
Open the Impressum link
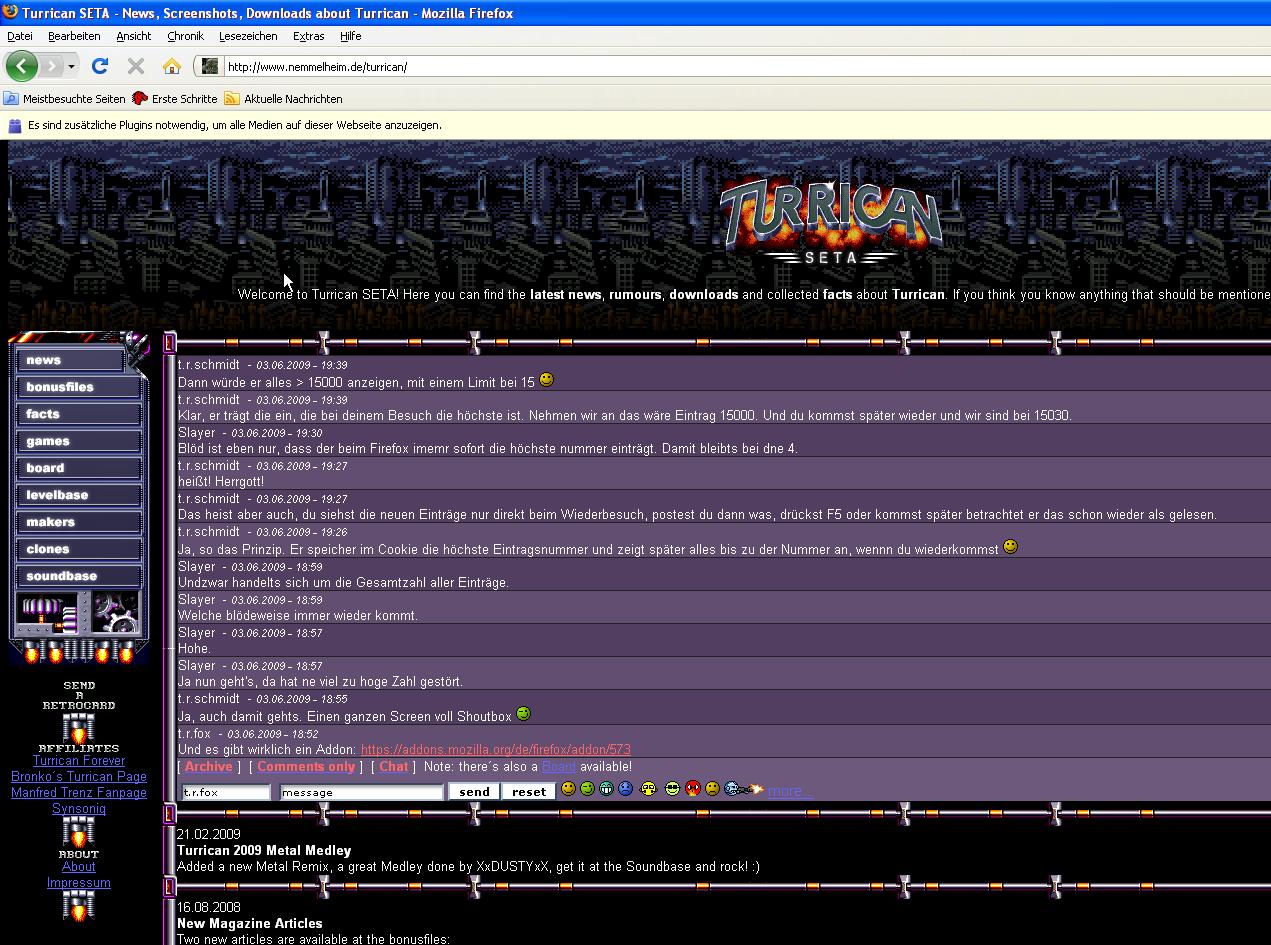(x=79, y=883)
